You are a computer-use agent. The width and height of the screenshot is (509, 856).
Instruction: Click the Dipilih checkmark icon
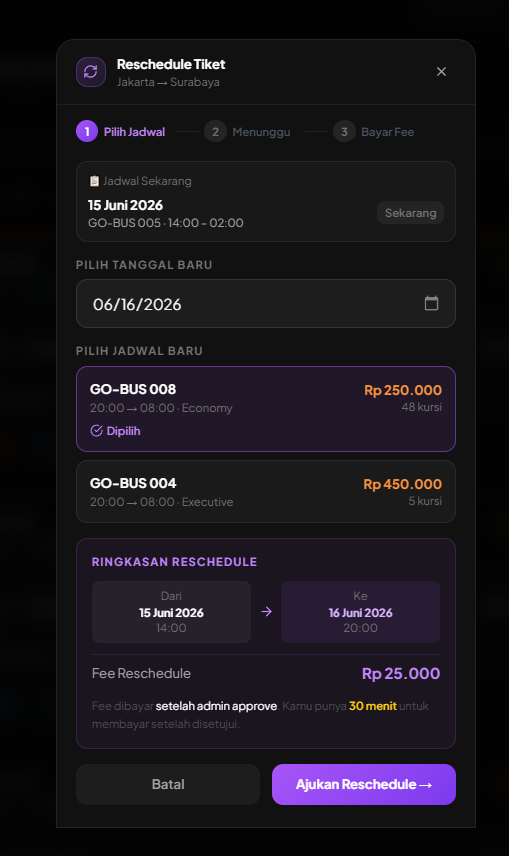96,431
